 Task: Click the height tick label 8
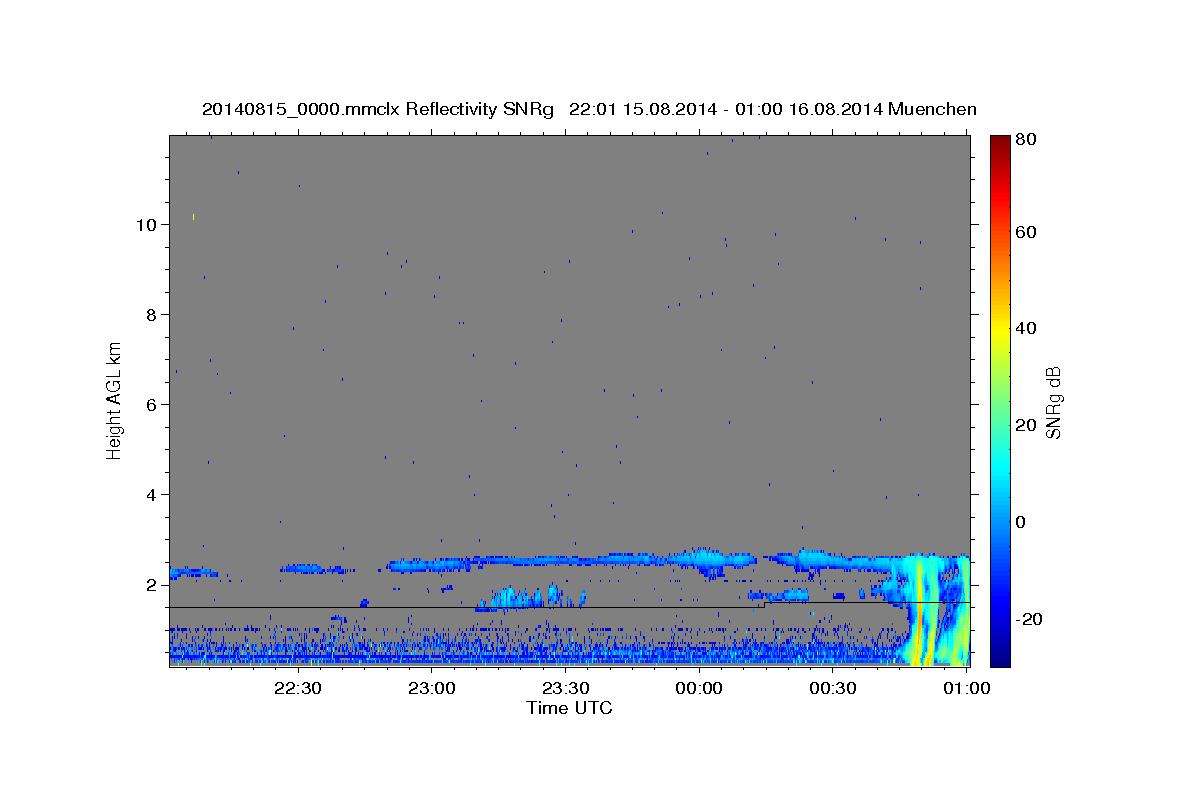[153, 315]
